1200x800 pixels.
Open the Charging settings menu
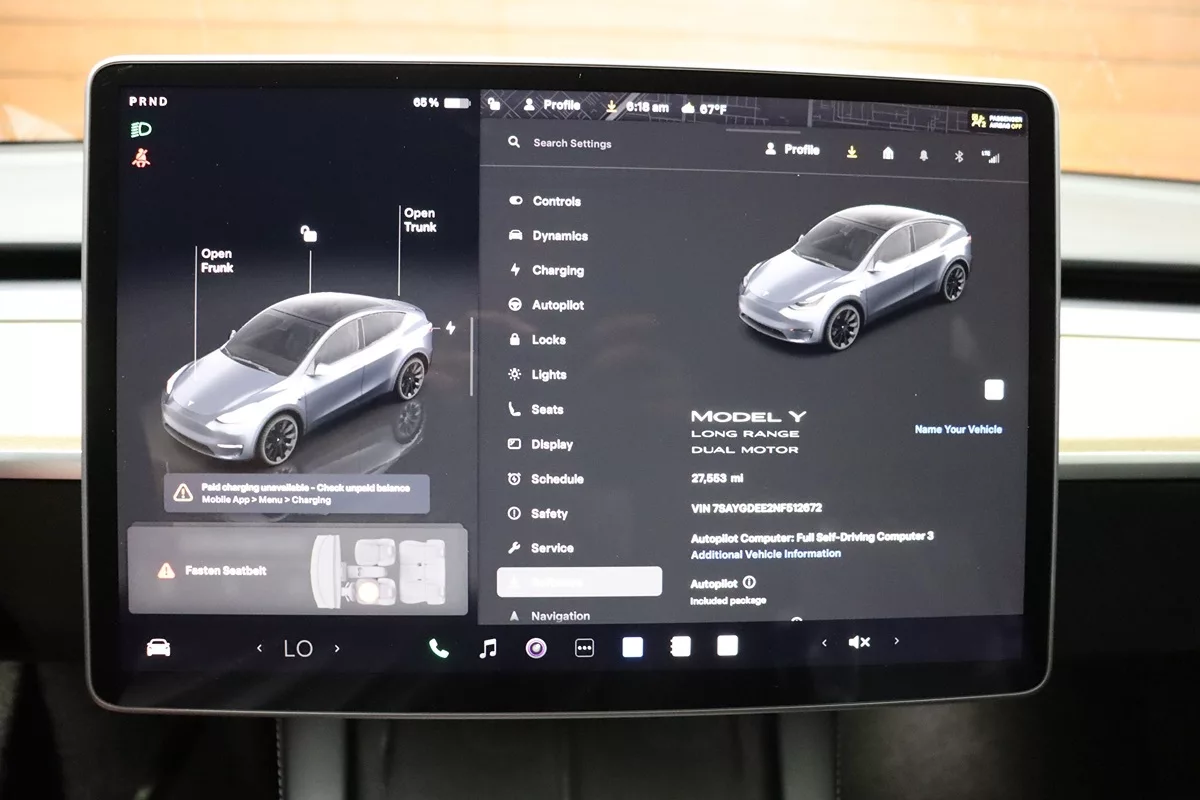click(x=557, y=271)
